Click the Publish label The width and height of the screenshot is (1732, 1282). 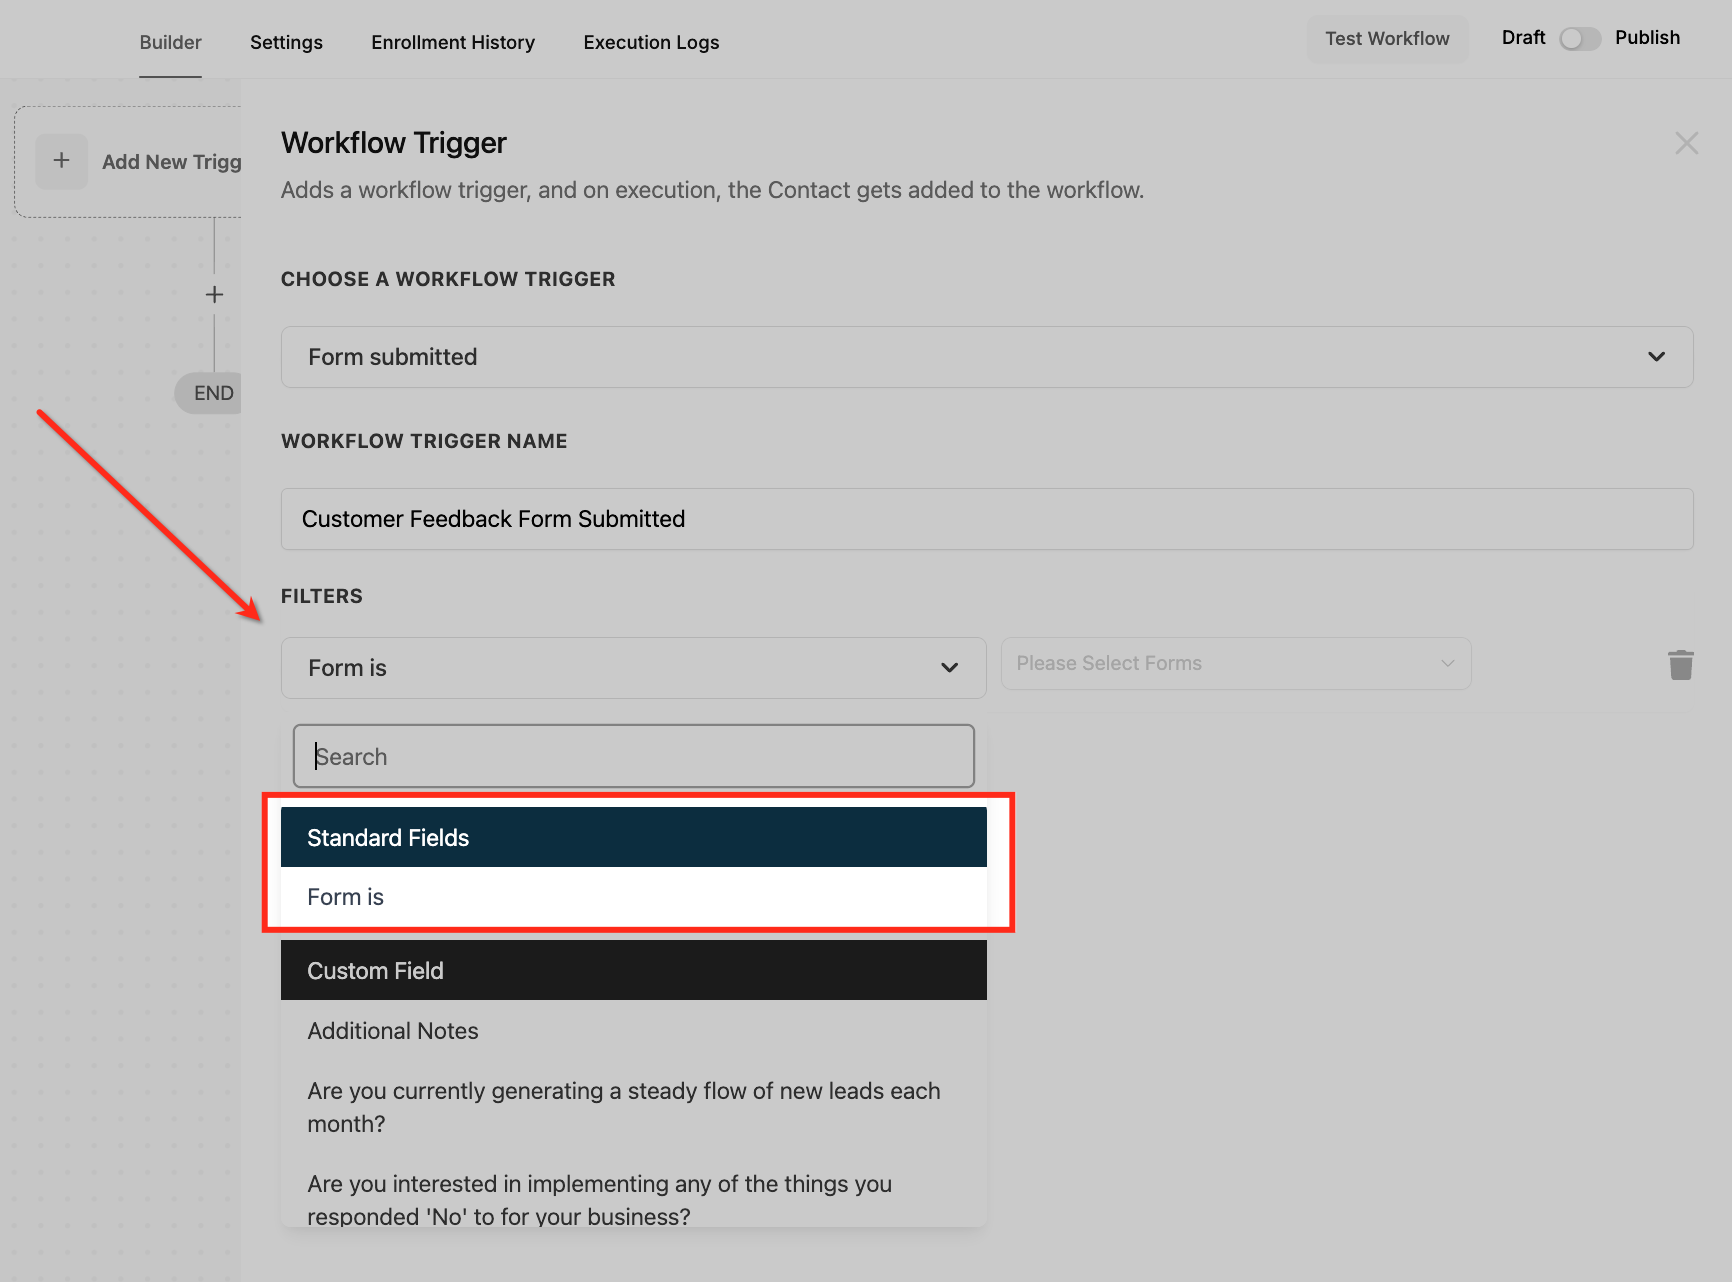click(x=1648, y=37)
